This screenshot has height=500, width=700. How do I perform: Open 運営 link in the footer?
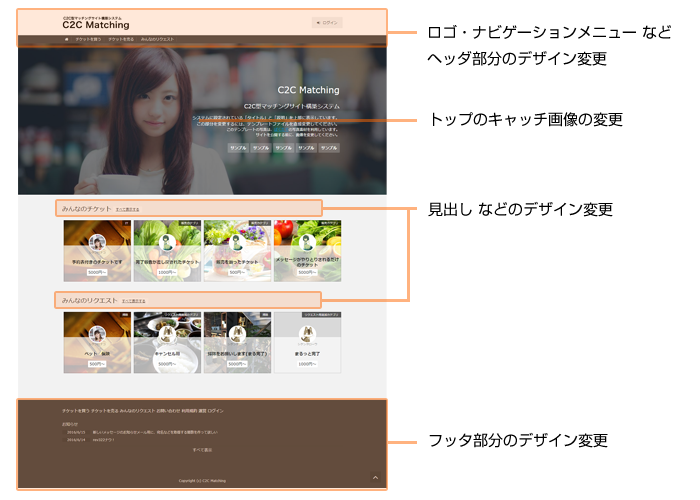(202, 411)
